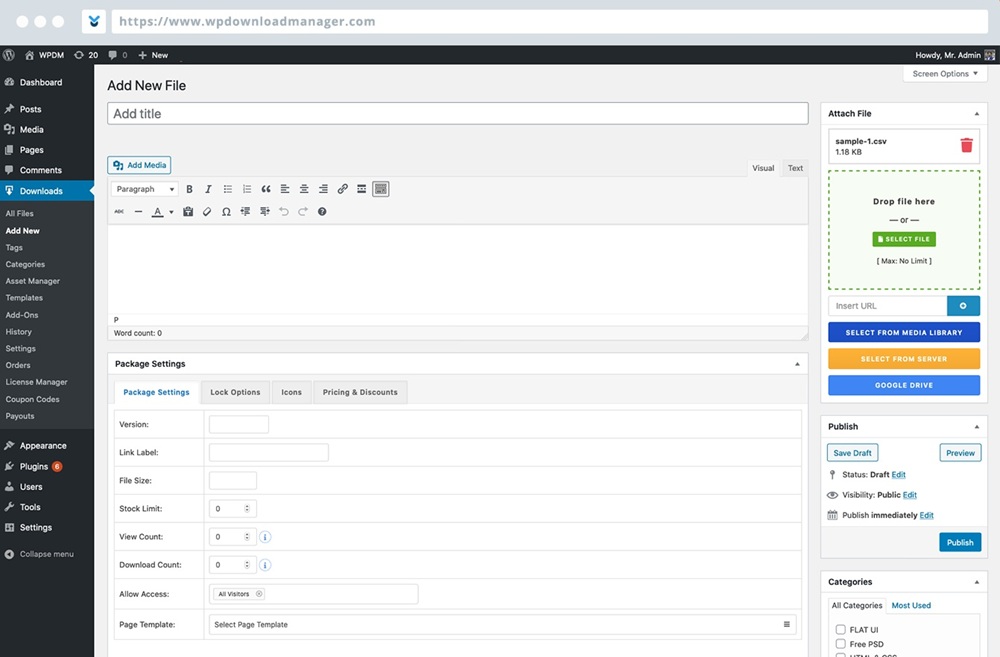Save Draft in Publish panel
The height and width of the screenshot is (657, 1000).
(x=853, y=453)
